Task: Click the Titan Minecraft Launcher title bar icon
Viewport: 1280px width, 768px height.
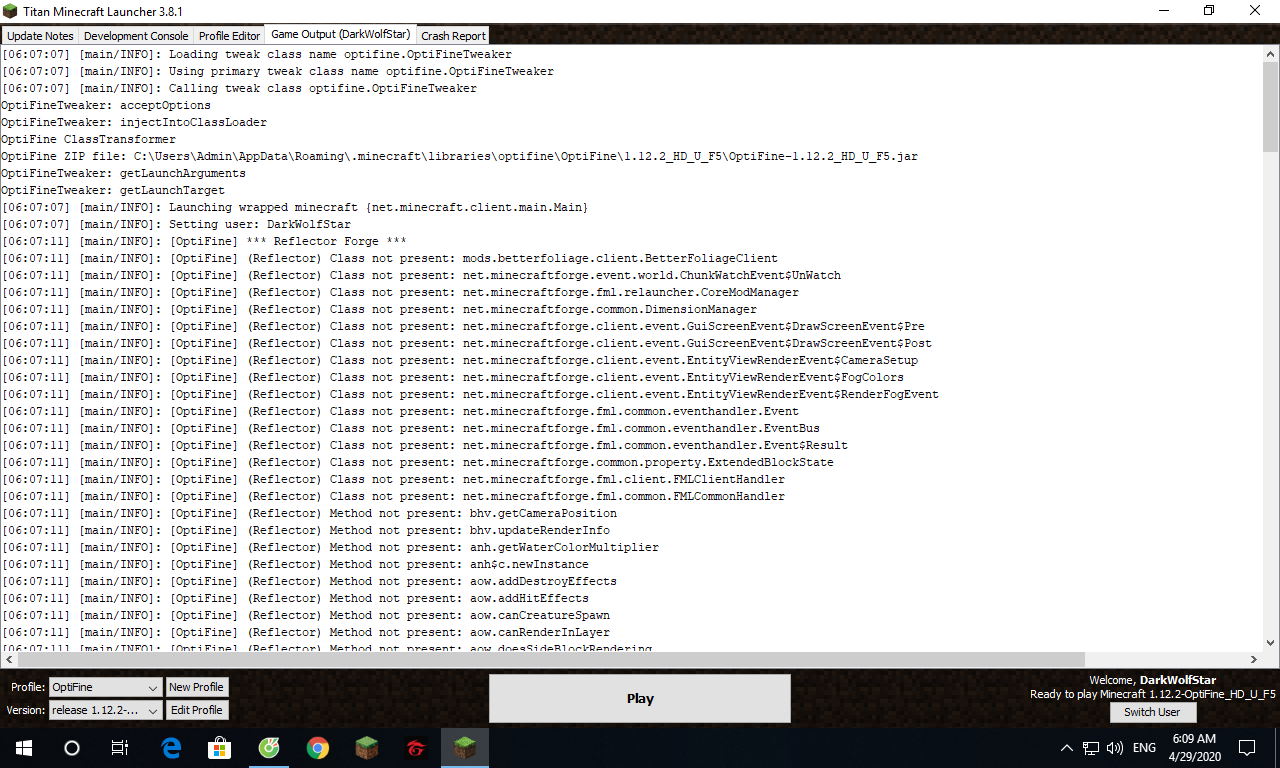Action: (x=11, y=11)
